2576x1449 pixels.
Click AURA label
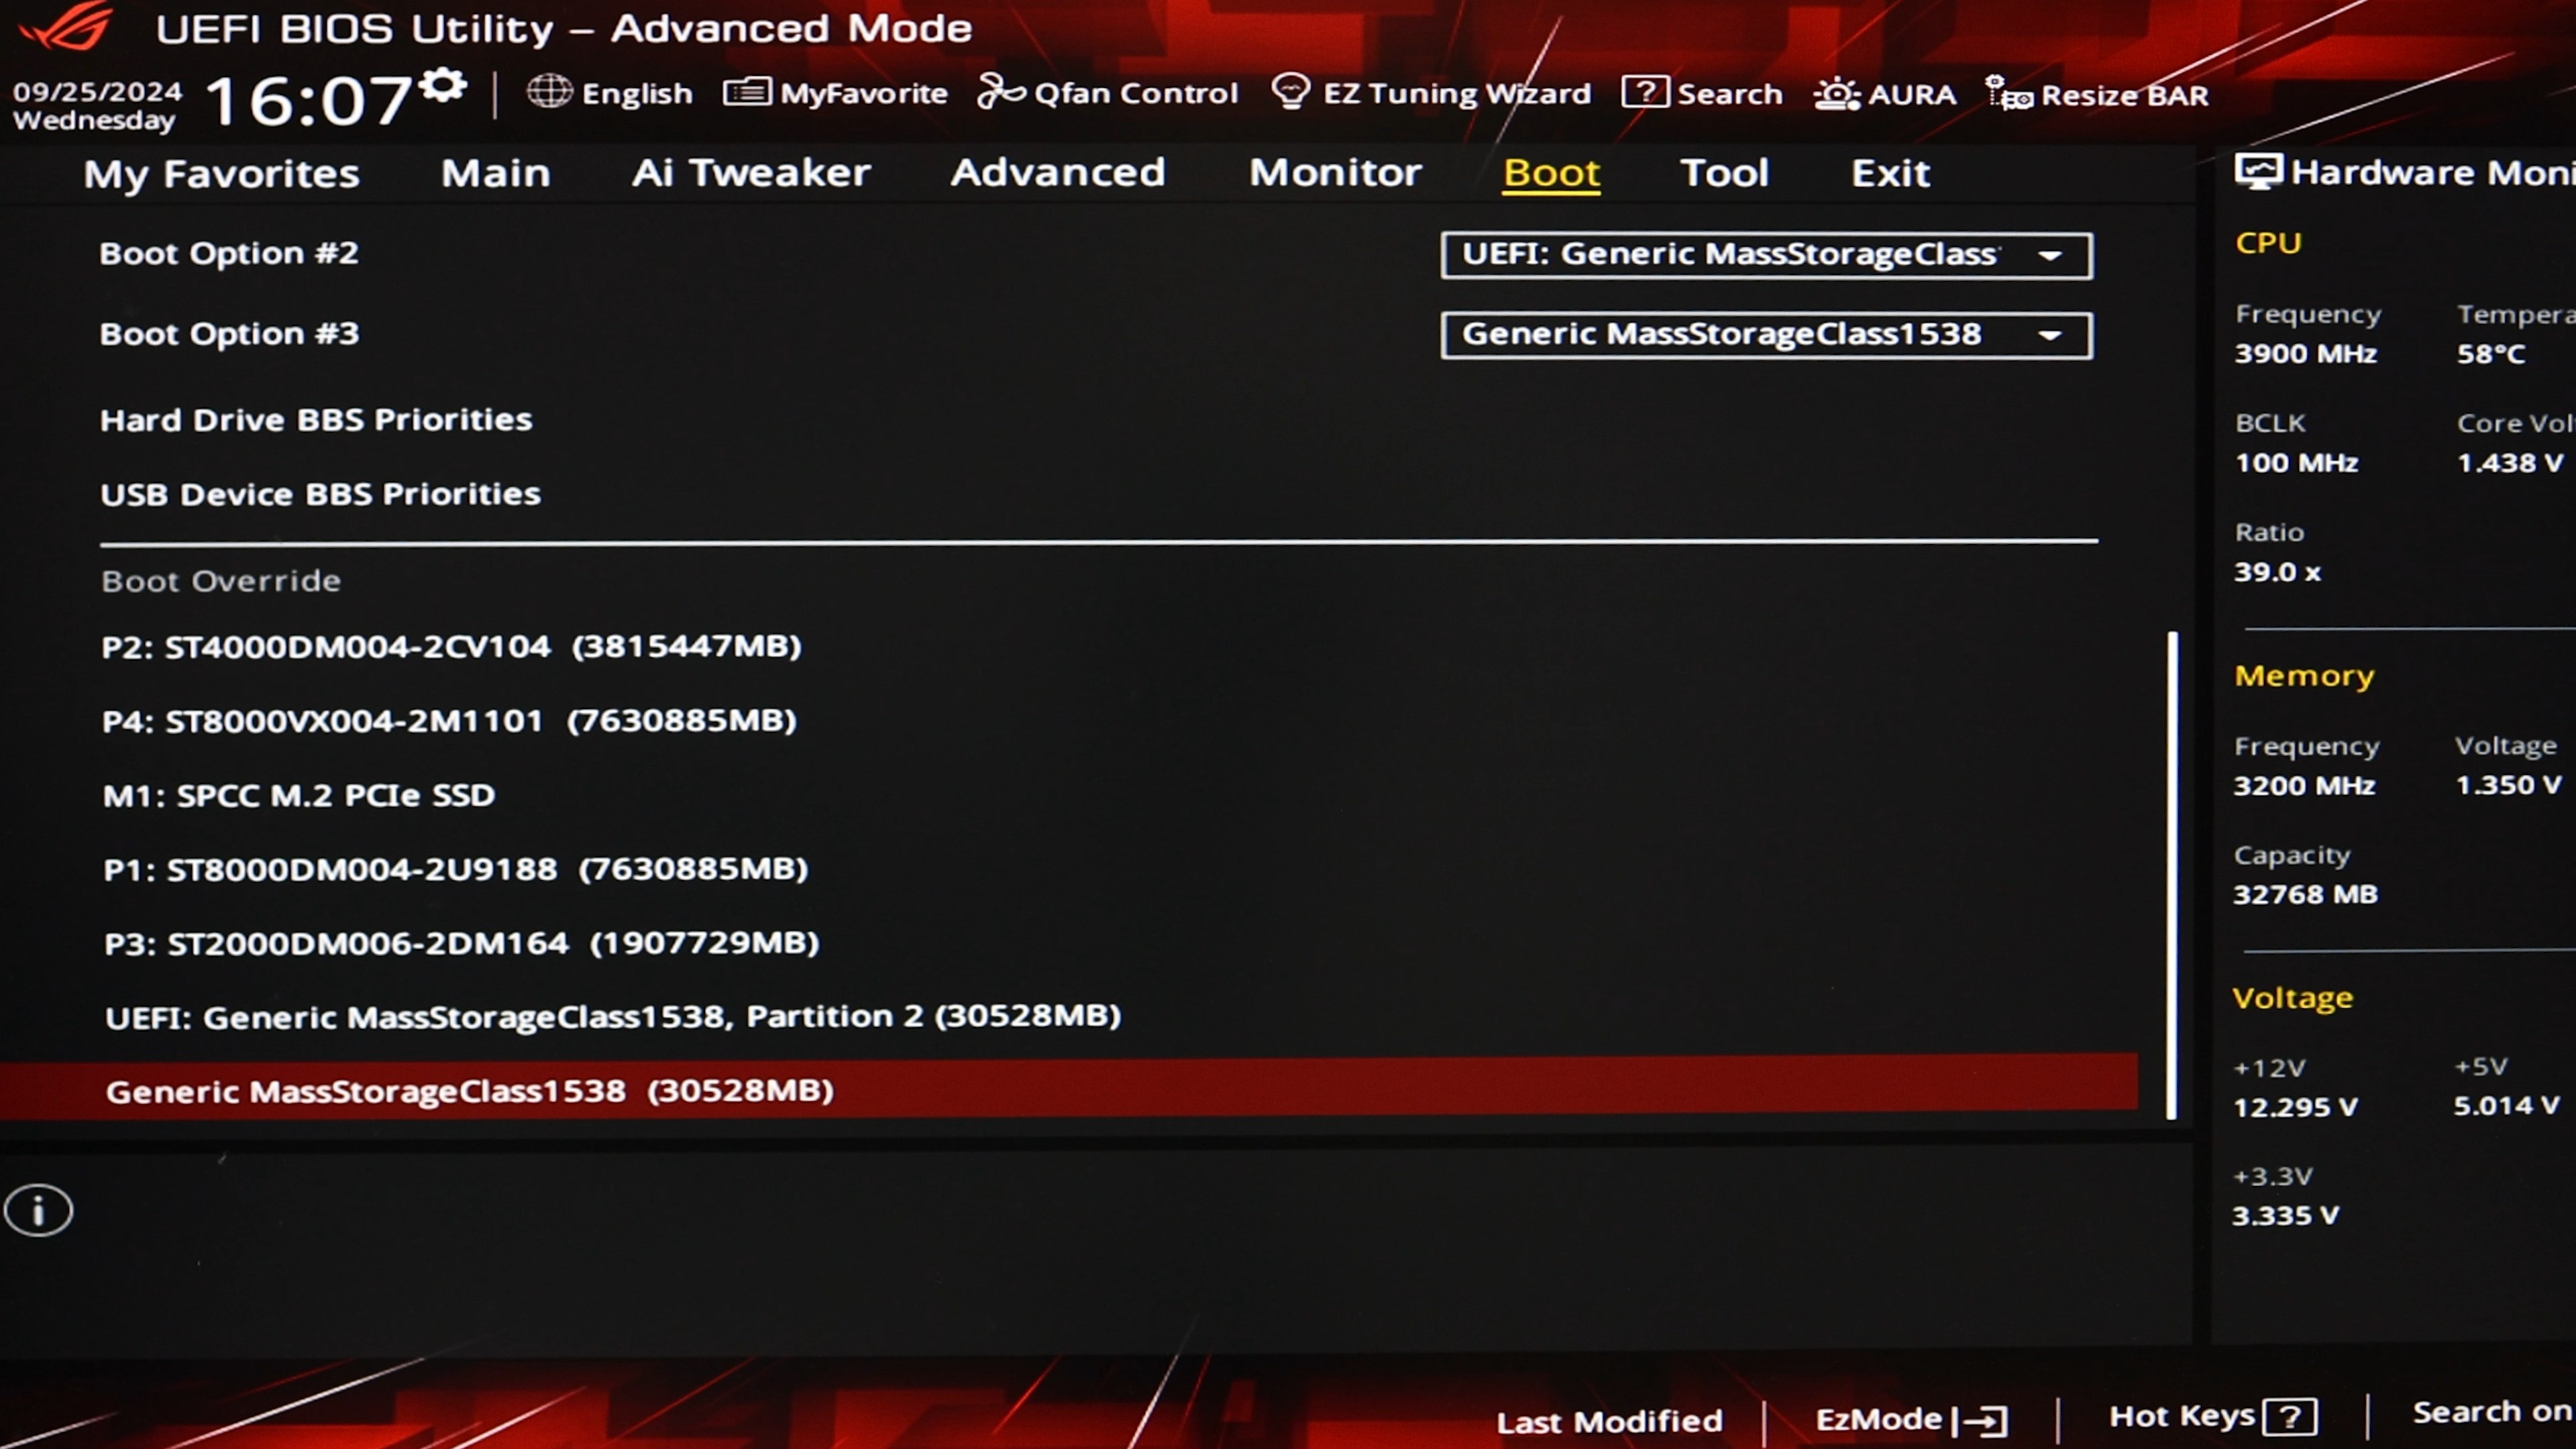1912,95
